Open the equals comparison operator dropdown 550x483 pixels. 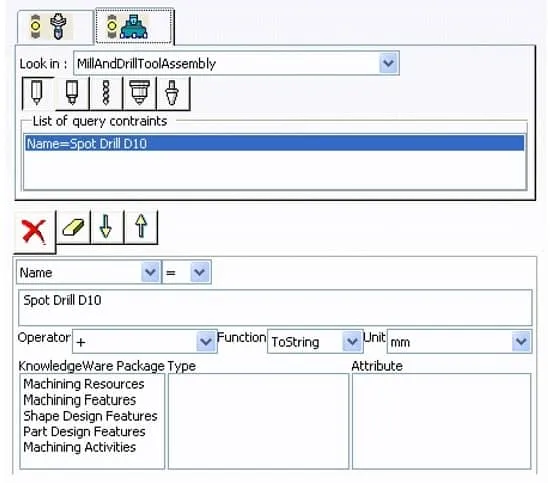click(200, 272)
